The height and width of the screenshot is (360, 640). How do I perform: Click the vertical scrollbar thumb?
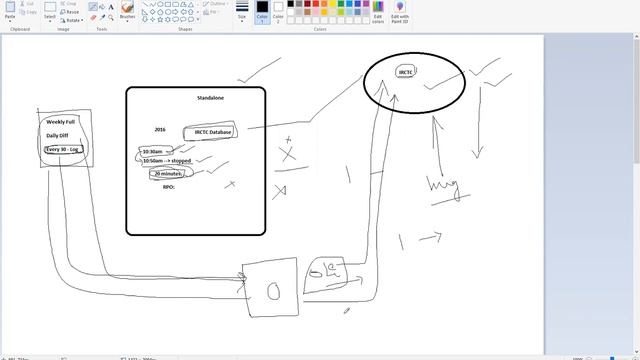pyautogui.click(x=636, y=102)
